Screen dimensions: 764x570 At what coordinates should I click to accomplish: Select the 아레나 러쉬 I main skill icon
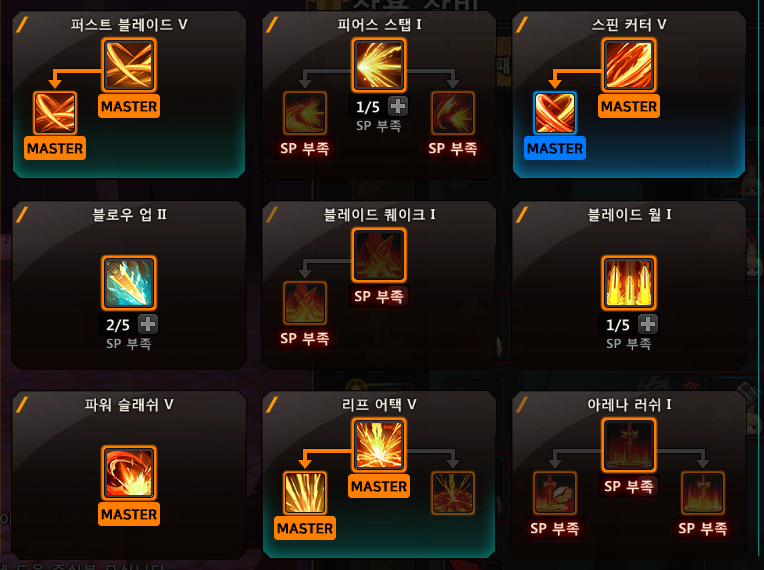629,445
